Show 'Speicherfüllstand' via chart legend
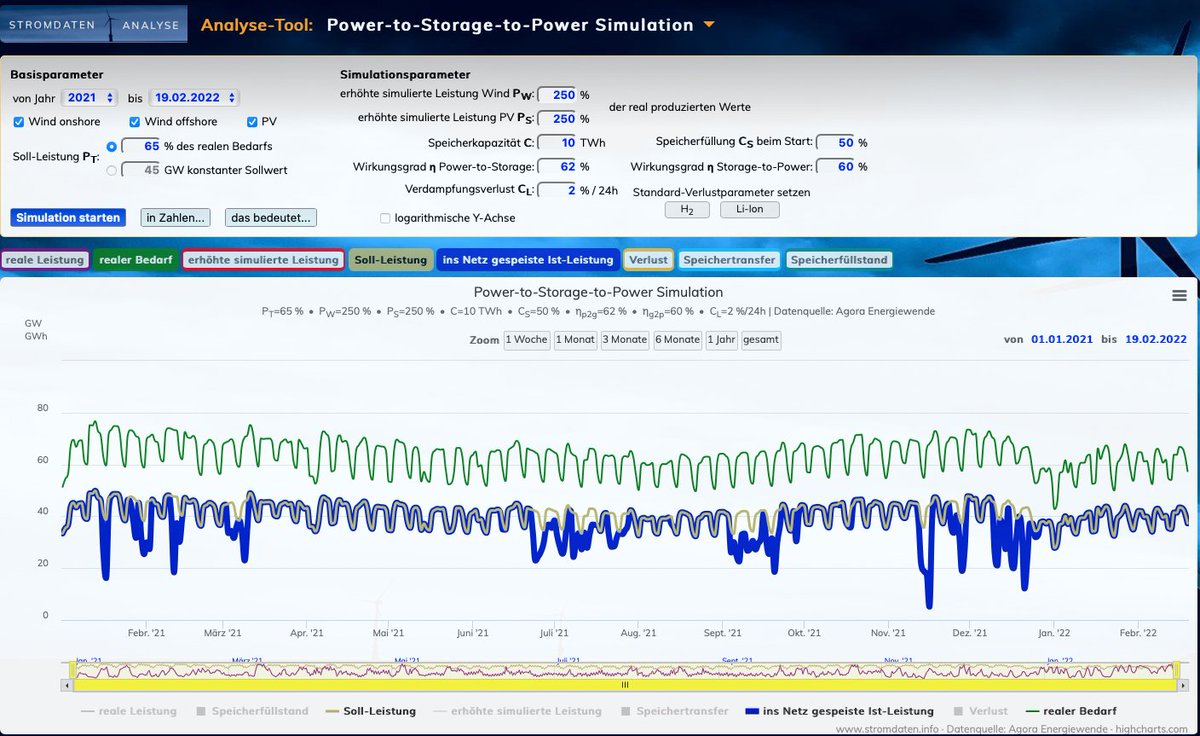This screenshot has width=1200, height=736. pyautogui.click(x=252, y=711)
